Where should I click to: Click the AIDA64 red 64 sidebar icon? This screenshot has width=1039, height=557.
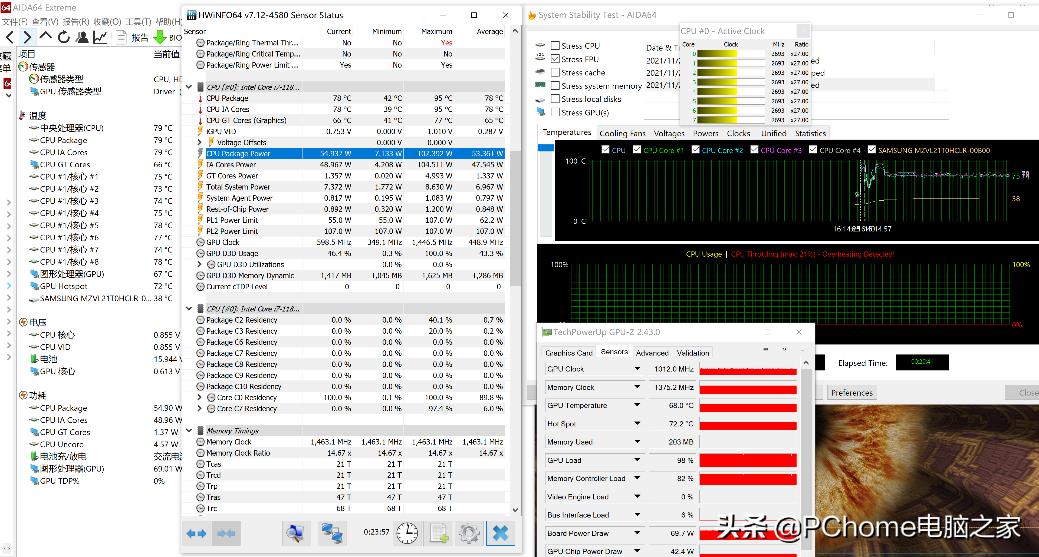[x=7, y=83]
